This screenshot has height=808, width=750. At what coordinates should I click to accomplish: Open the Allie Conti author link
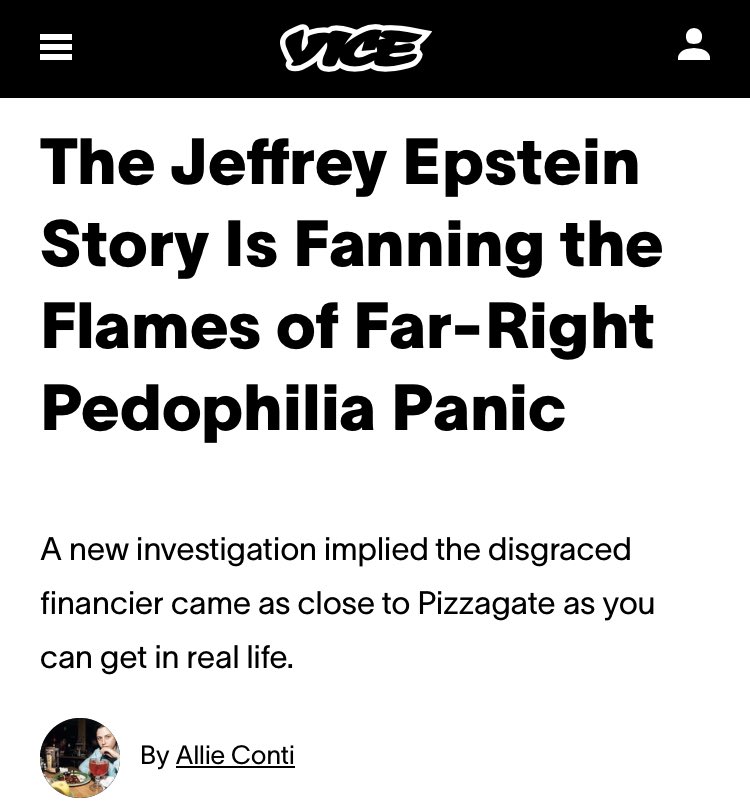(235, 755)
